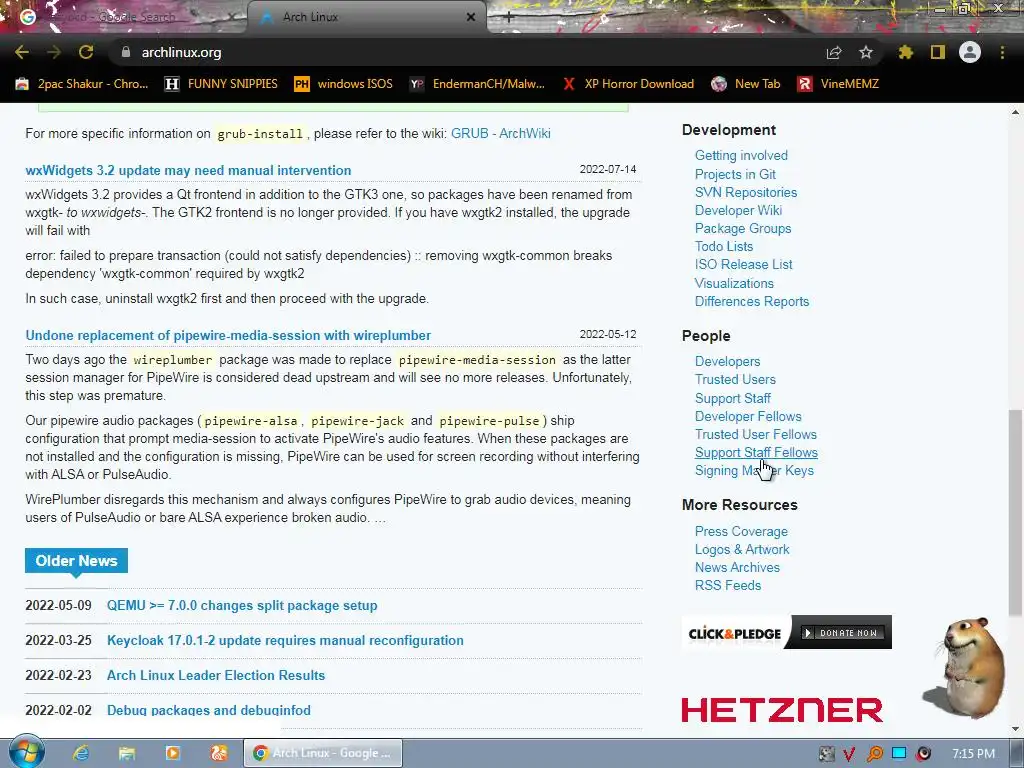Open Windows Media Player taskbar icon
This screenshot has height=768, width=1024.
173,753
